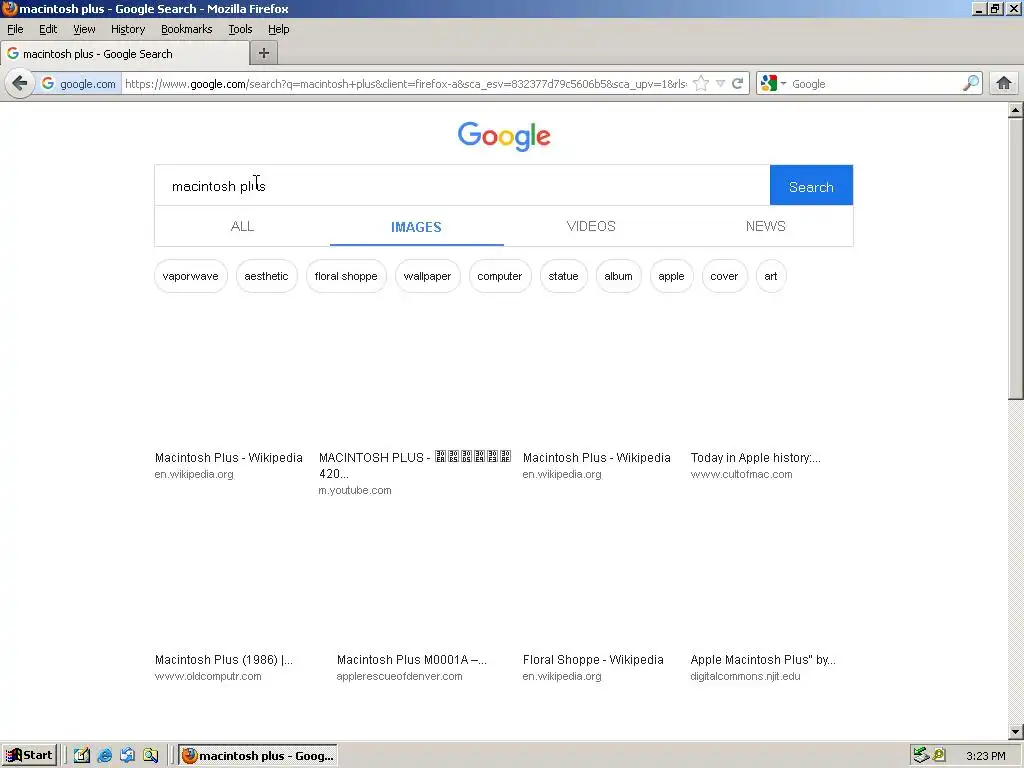Screen dimensions: 1024x768
Task: Open the View menu
Action: click(x=84, y=29)
